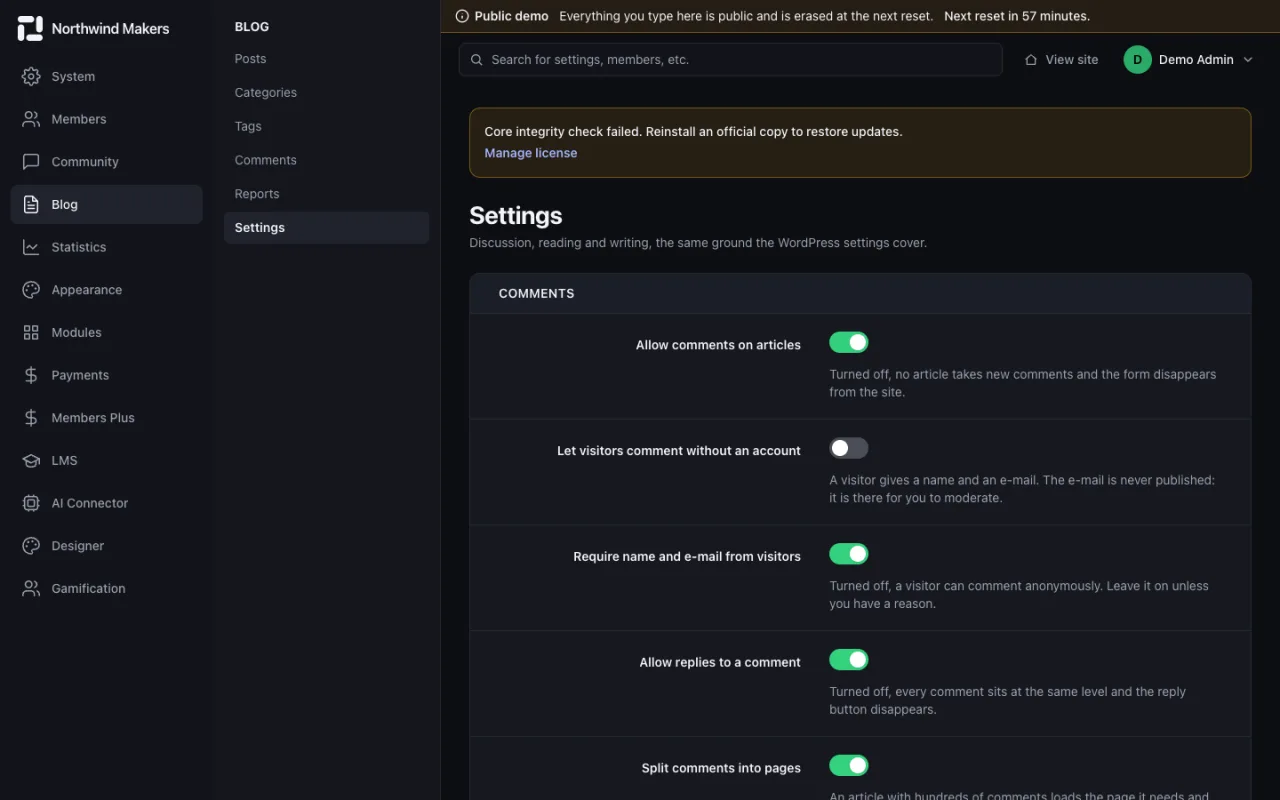
Task: Disable Allow comments on articles
Action: [x=849, y=343]
